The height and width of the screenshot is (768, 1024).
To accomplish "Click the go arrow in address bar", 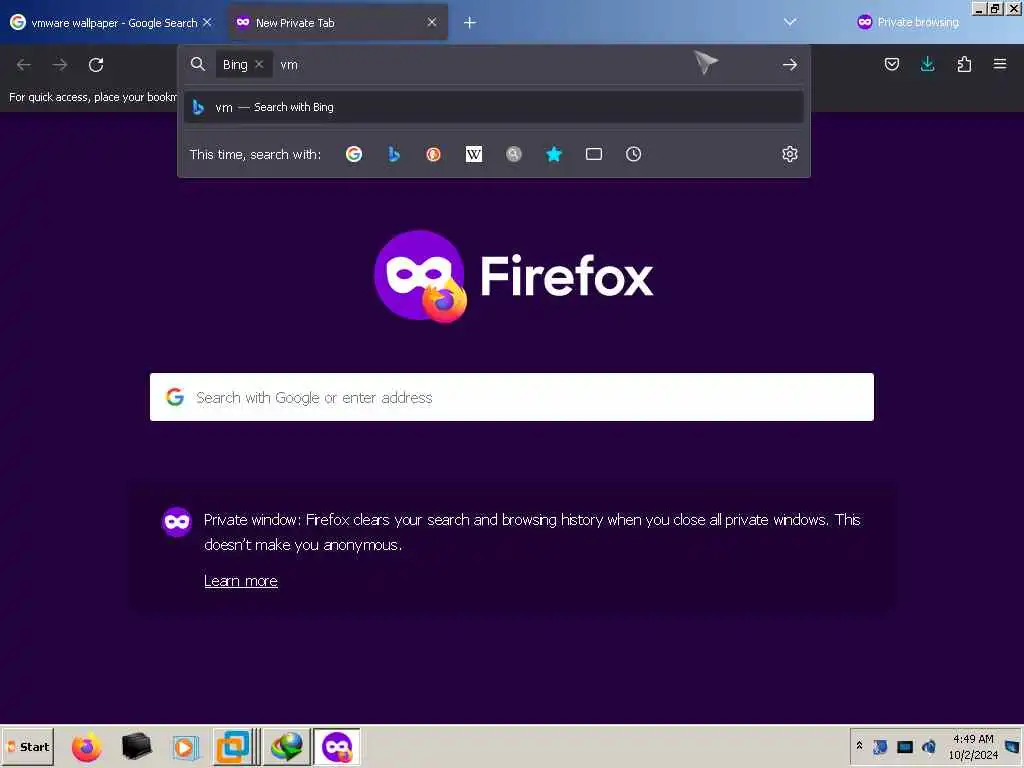I will (790, 65).
